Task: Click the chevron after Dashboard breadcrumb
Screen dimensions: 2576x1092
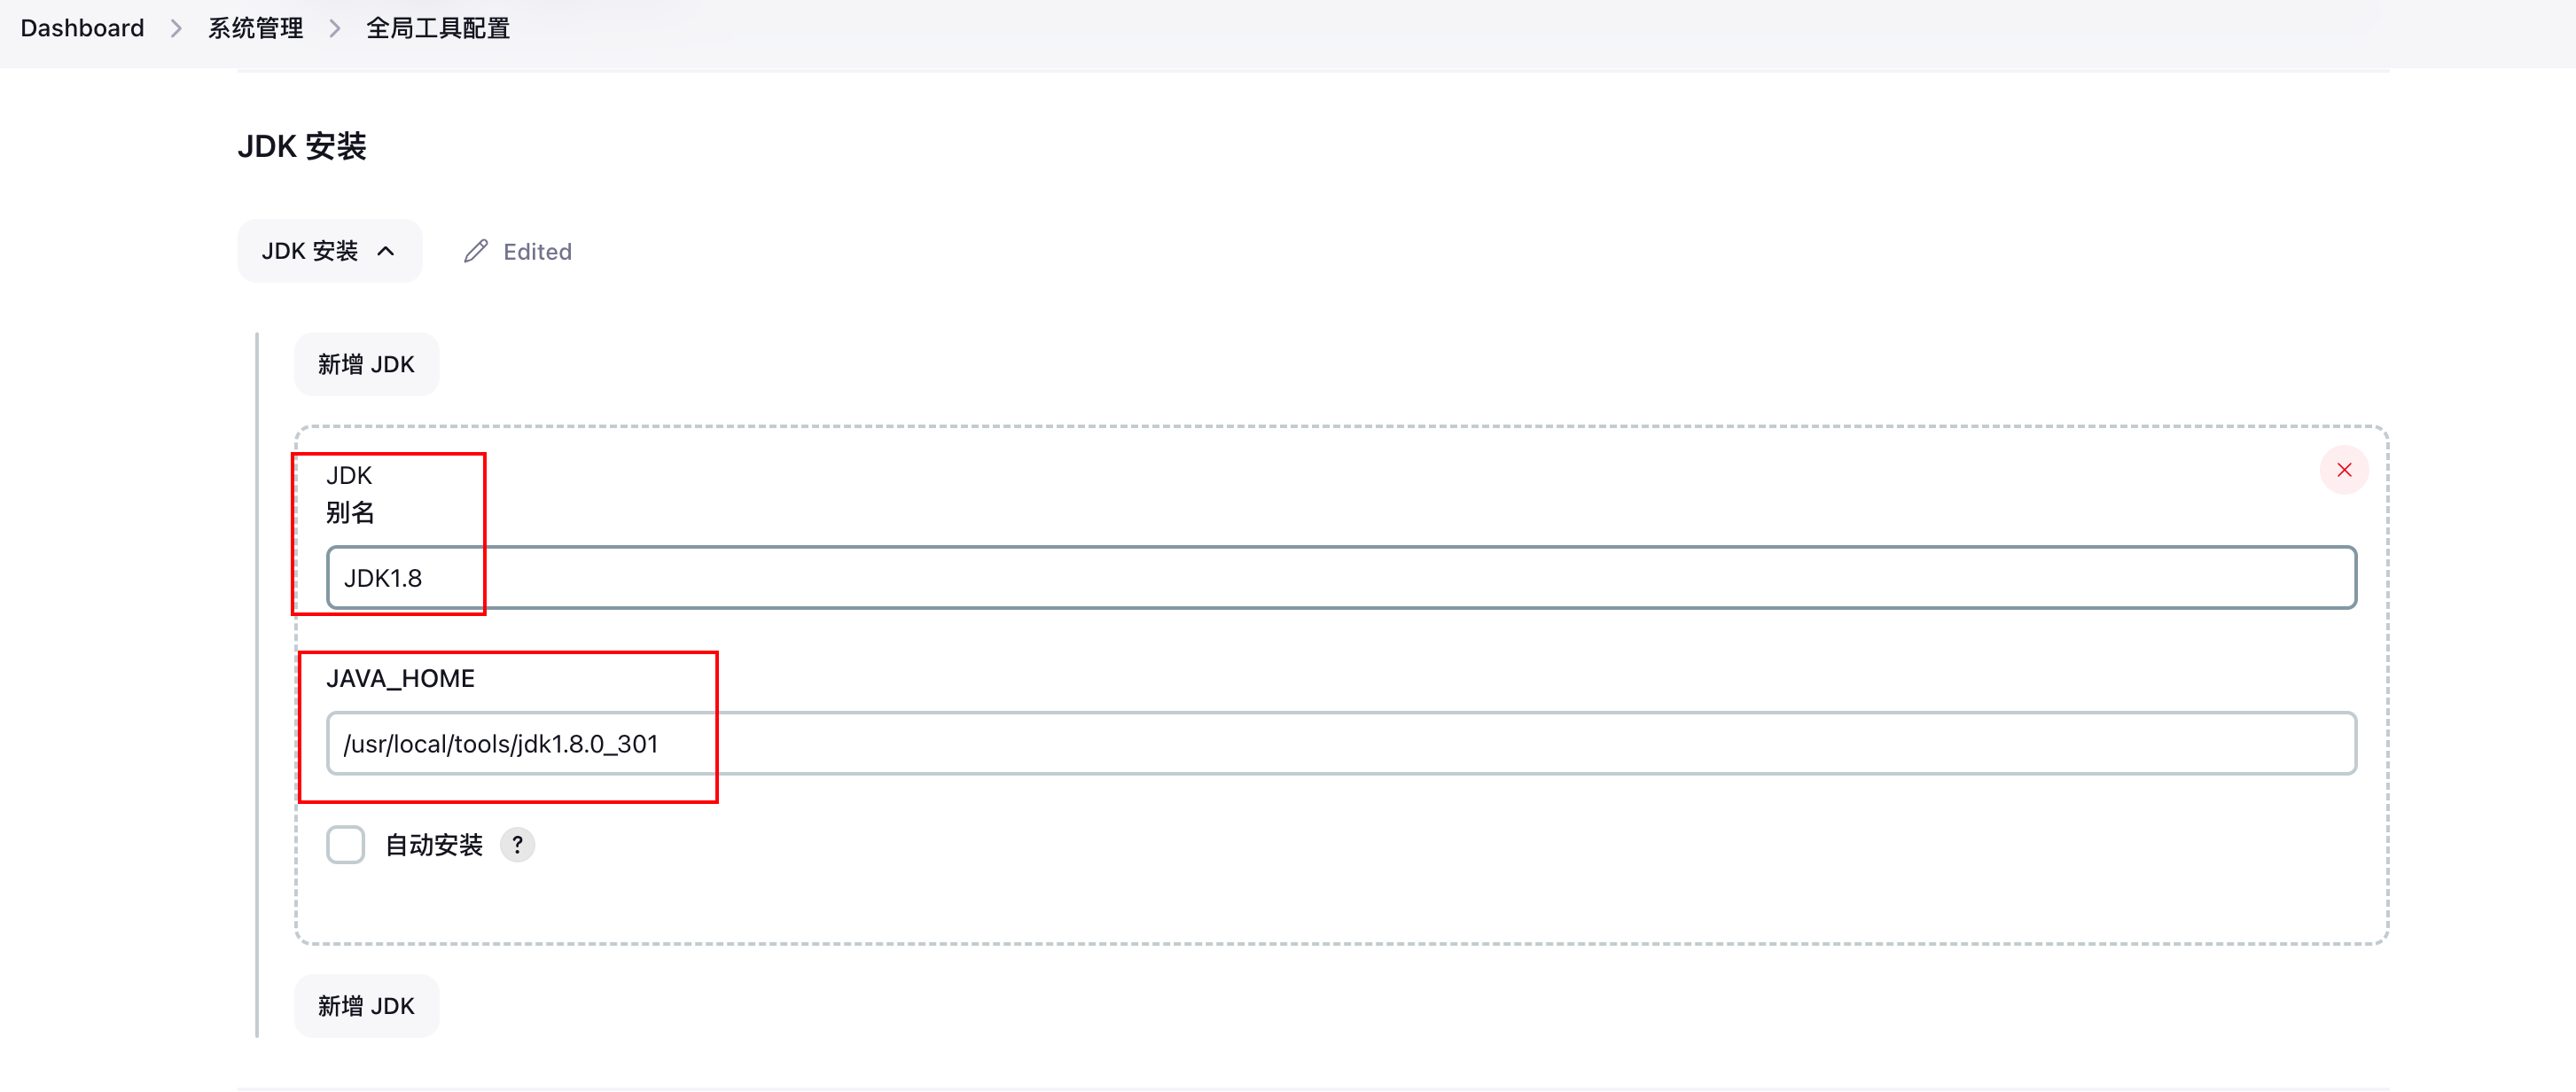Action: click(x=176, y=28)
